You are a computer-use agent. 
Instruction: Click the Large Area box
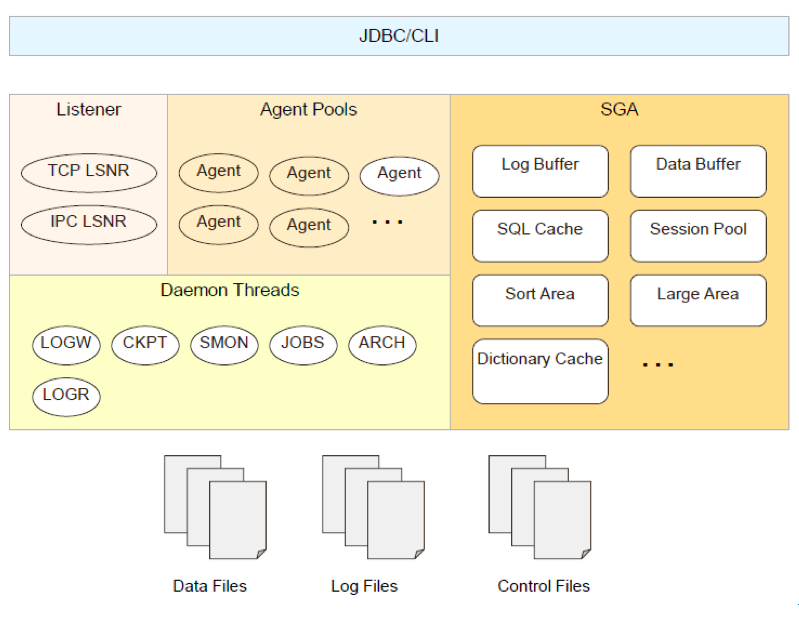(698, 300)
